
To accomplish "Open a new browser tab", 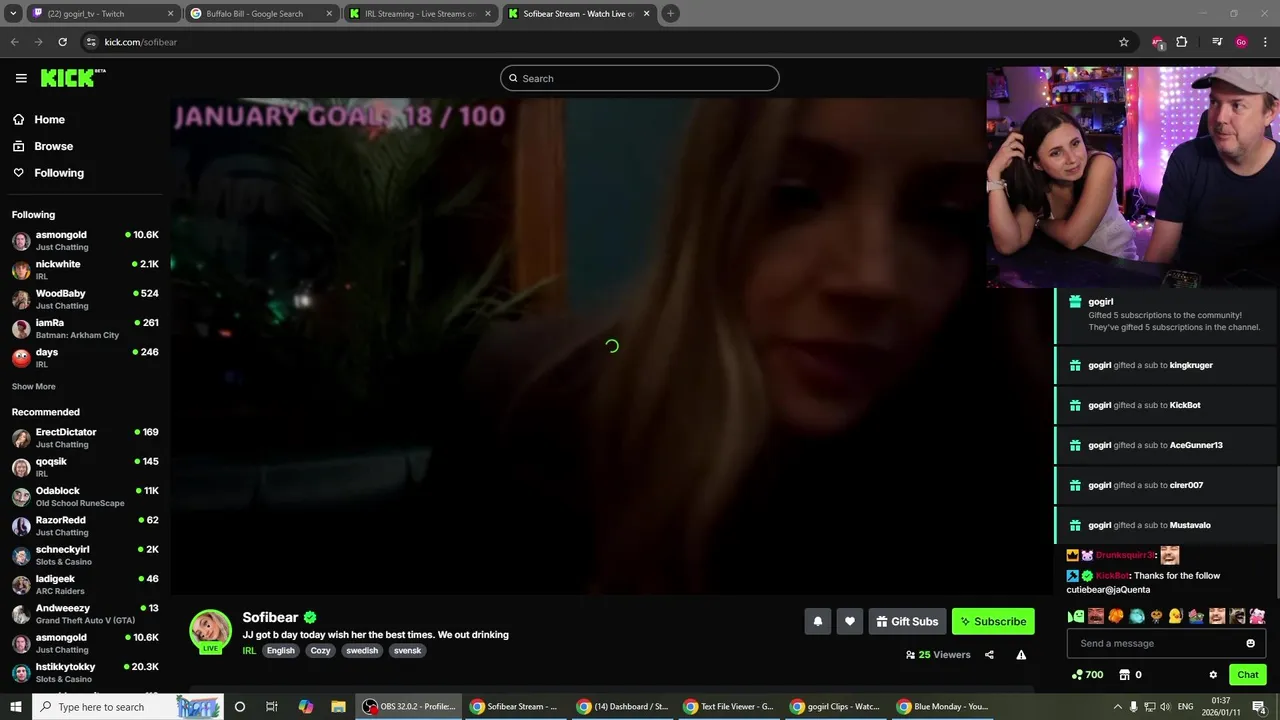I will click(x=671, y=14).
